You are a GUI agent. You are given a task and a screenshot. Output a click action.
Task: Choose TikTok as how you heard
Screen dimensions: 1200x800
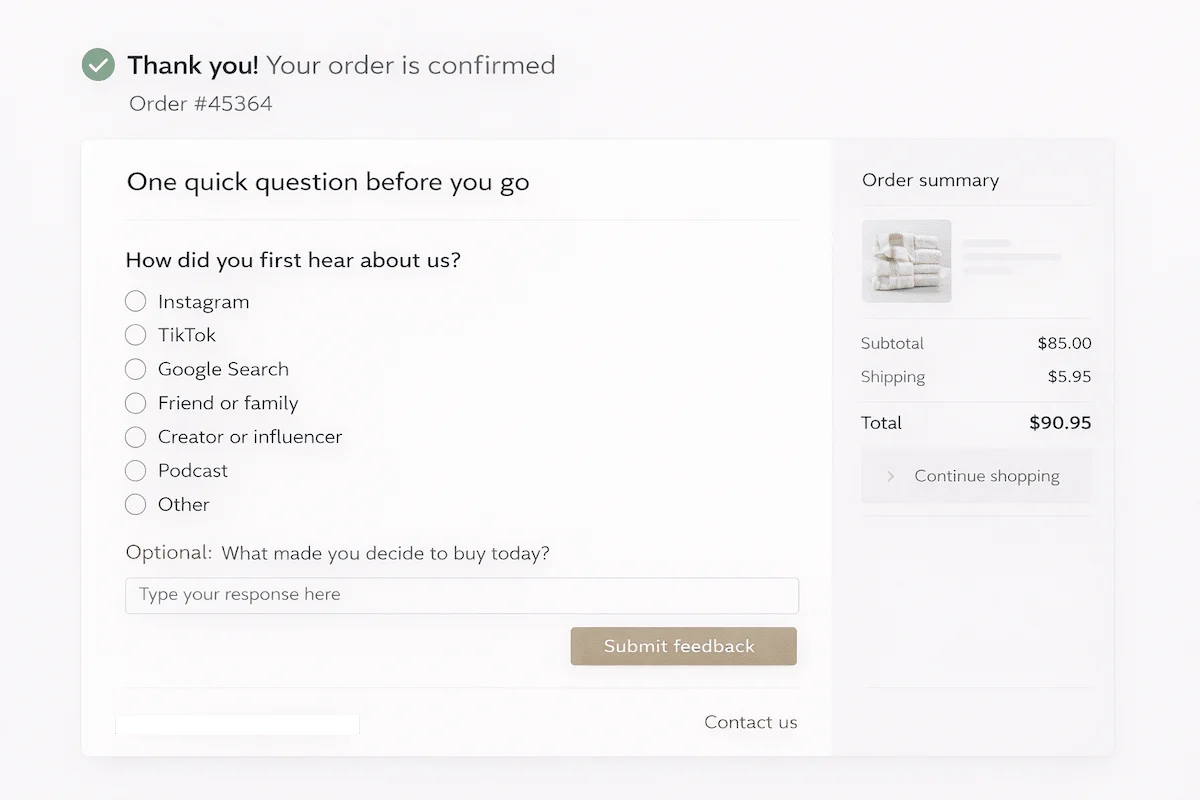[135, 335]
